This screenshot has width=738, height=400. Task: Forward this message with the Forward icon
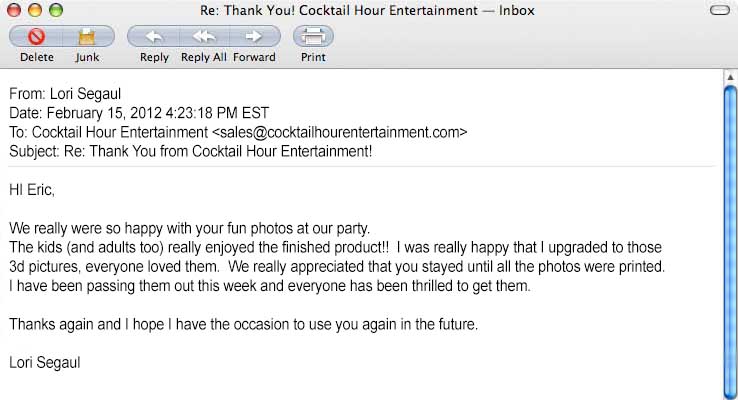tap(254, 37)
